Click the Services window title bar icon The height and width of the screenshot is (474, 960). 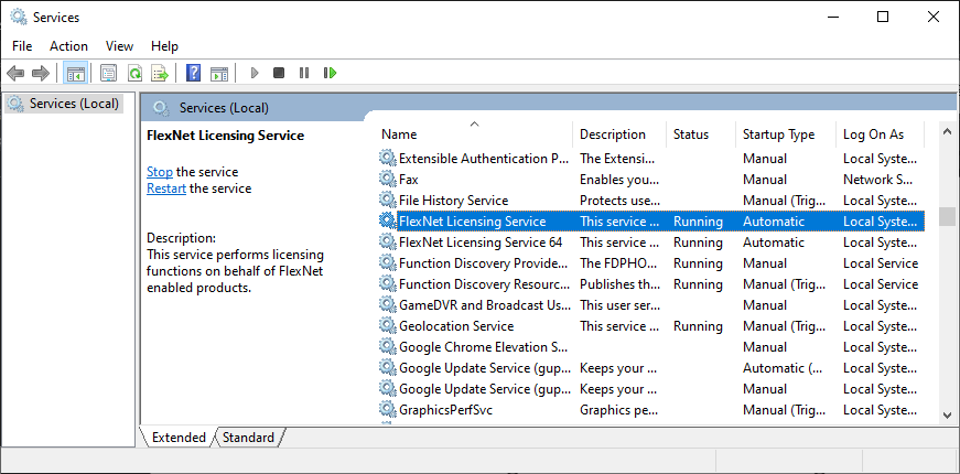pyautogui.click(x=19, y=17)
